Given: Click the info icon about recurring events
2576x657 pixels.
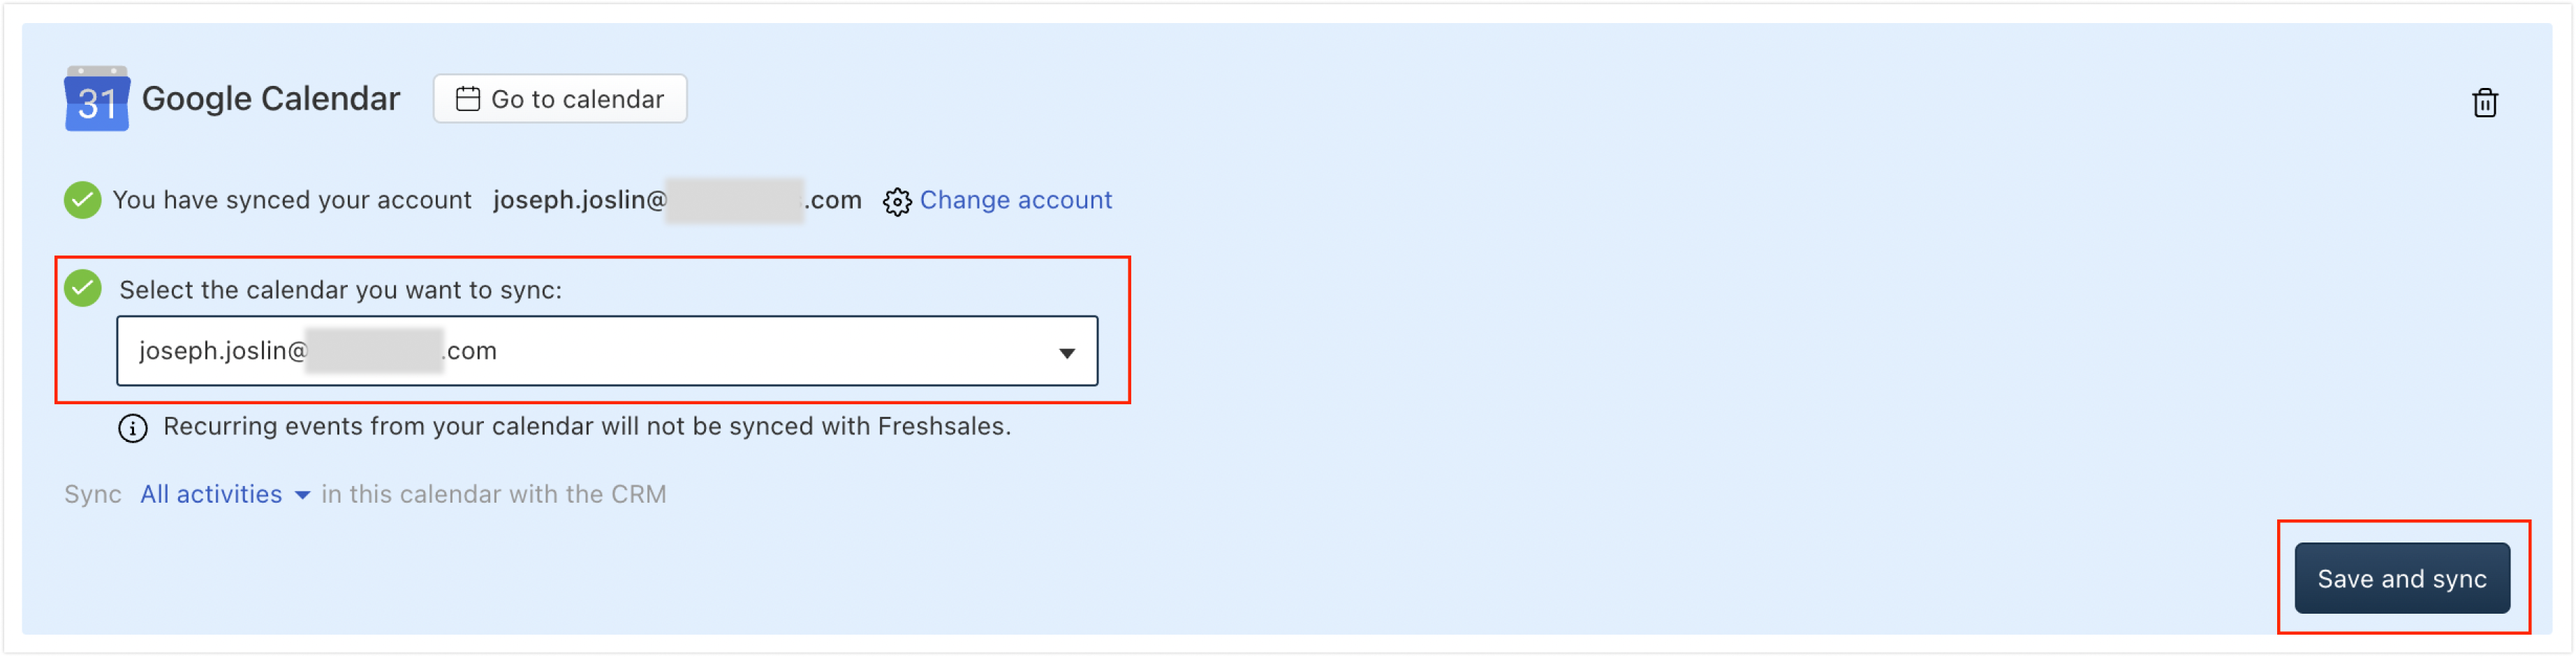Looking at the screenshot, I should coord(132,427).
